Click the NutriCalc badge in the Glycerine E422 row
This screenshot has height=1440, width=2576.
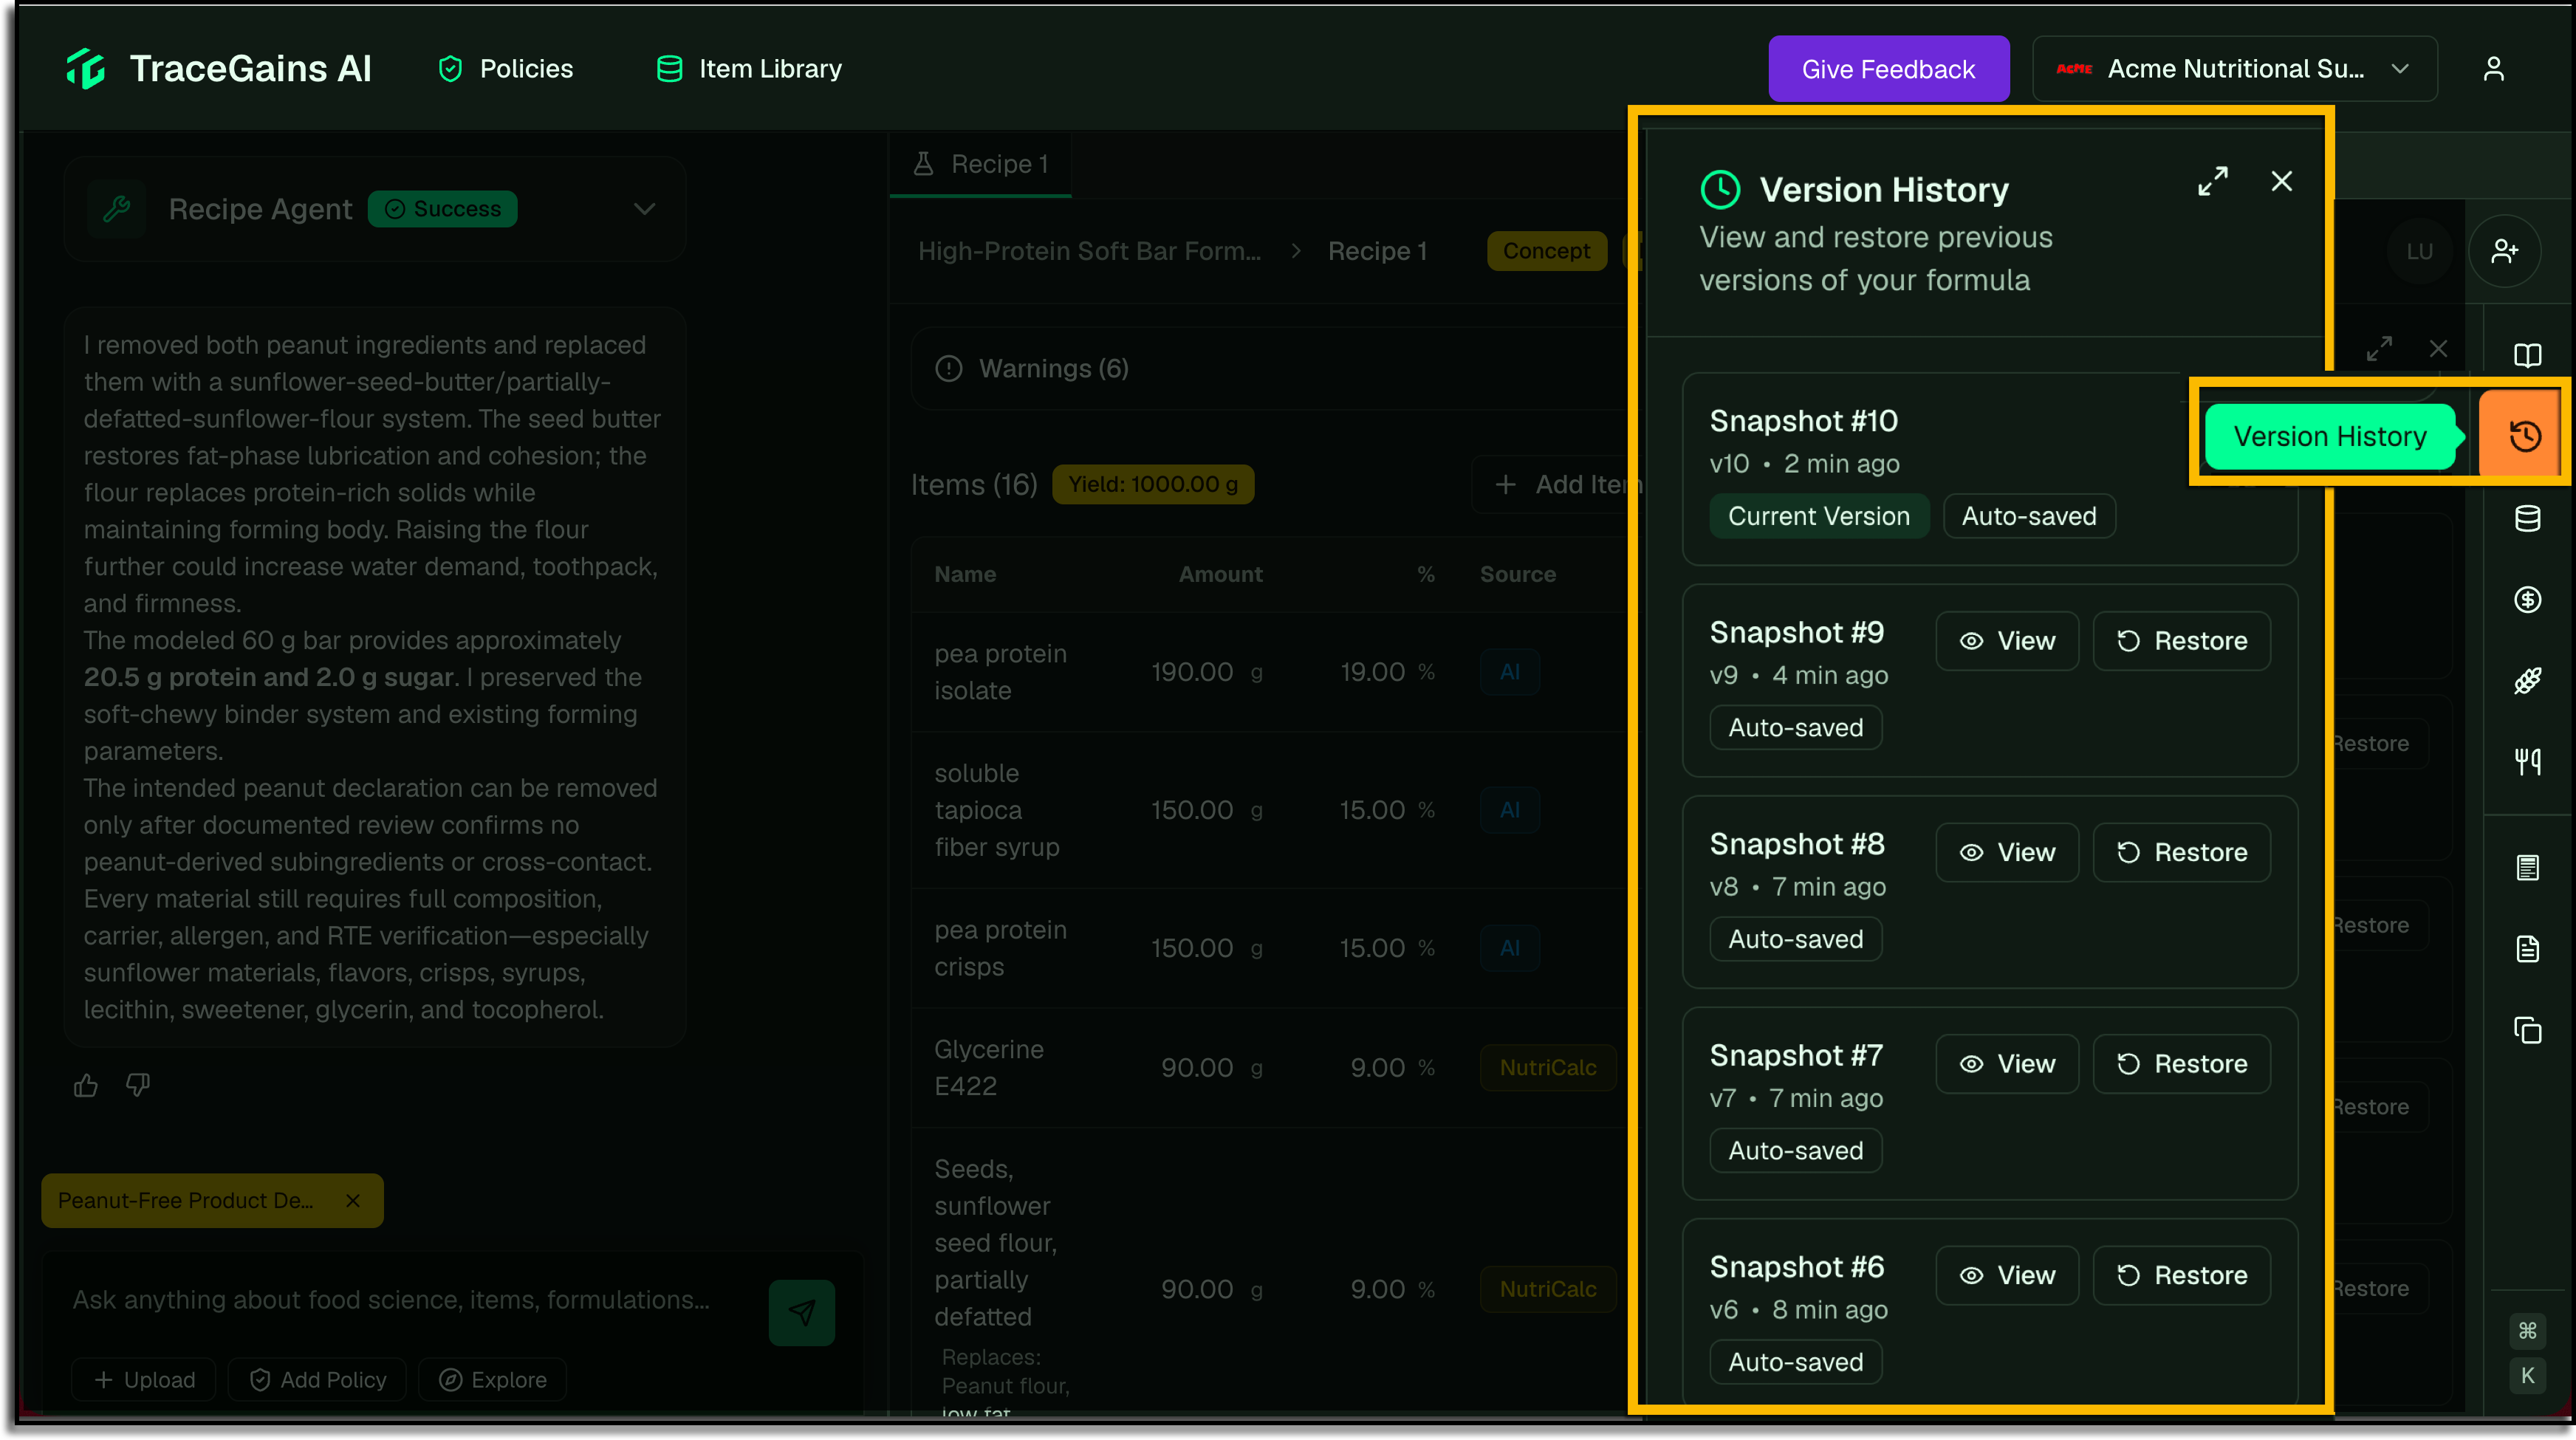[x=1548, y=1068]
